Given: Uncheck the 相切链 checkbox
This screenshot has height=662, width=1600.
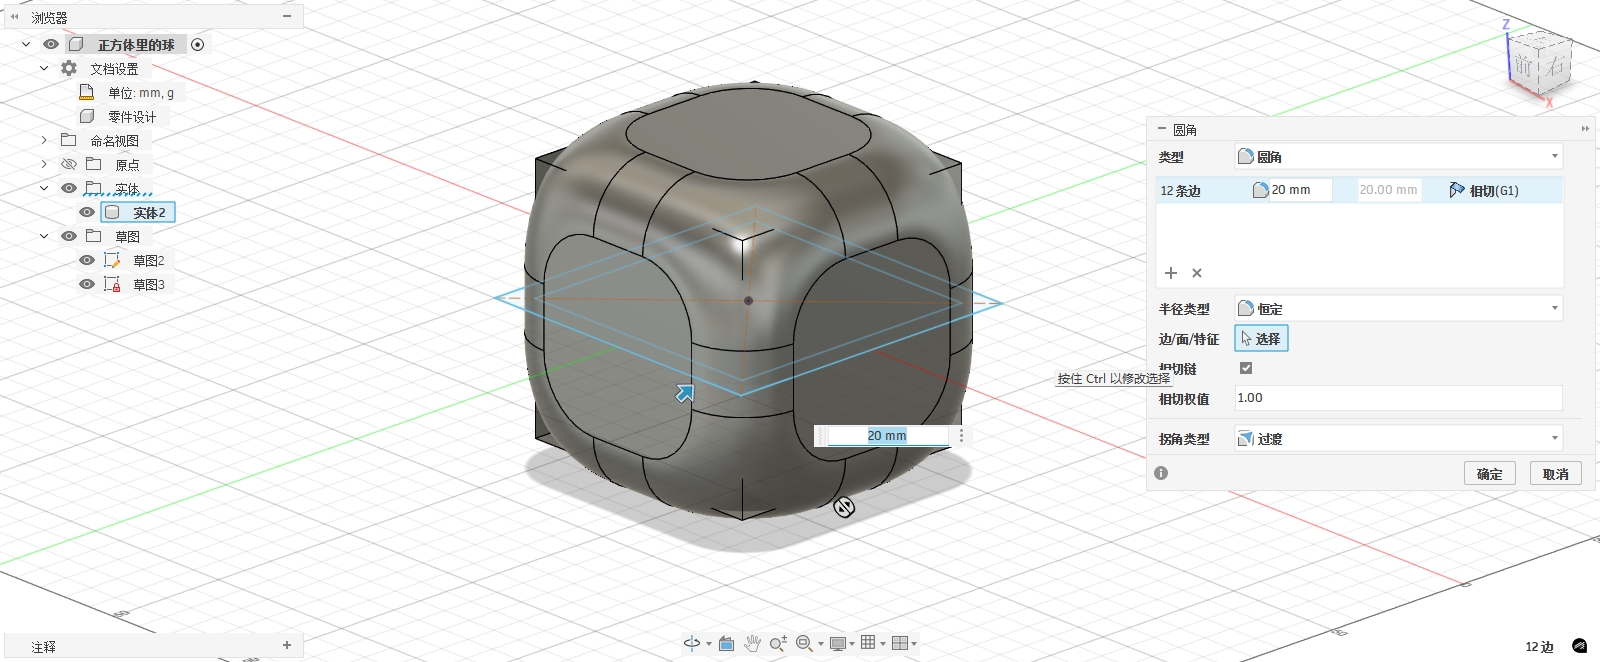Looking at the screenshot, I should pos(1246,368).
